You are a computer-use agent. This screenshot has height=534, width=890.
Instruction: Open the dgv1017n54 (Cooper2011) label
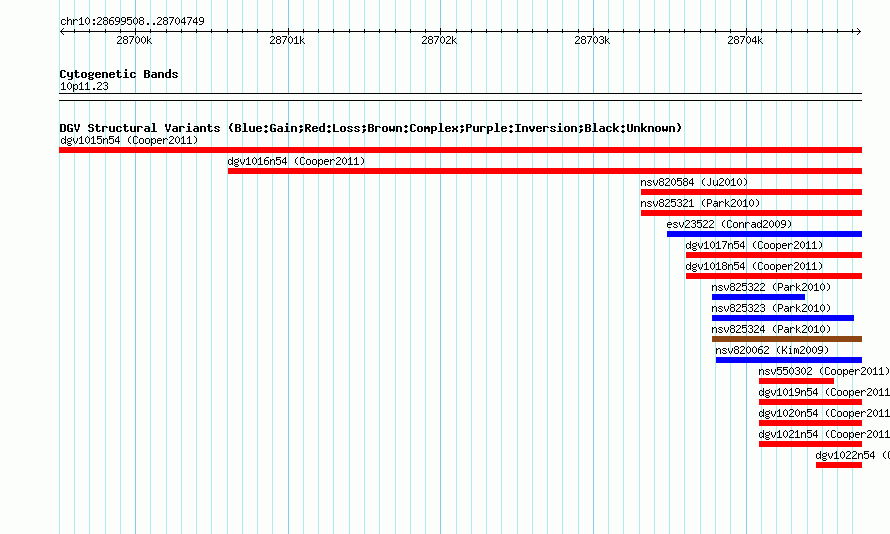[x=754, y=245]
